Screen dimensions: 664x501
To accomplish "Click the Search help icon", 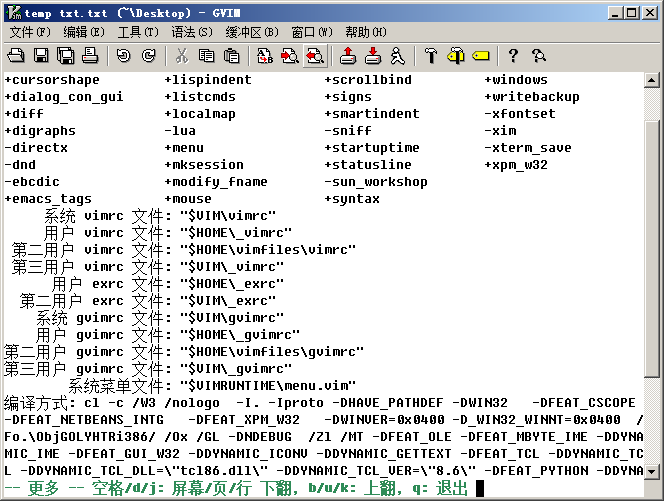I will (539, 56).
